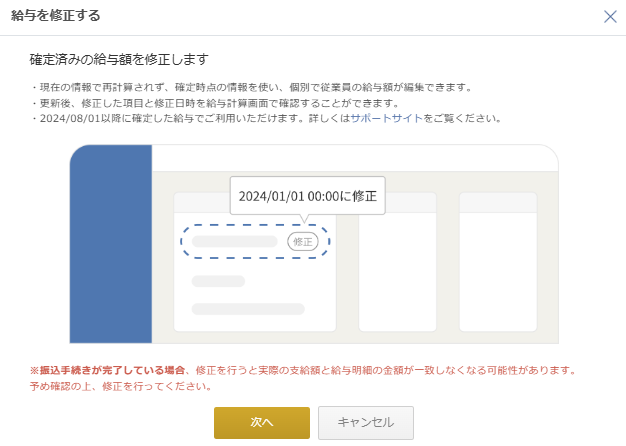The image size is (626, 446).
Task: Click the gray placeholder bar beside 修正 badge
Action: tap(234, 241)
